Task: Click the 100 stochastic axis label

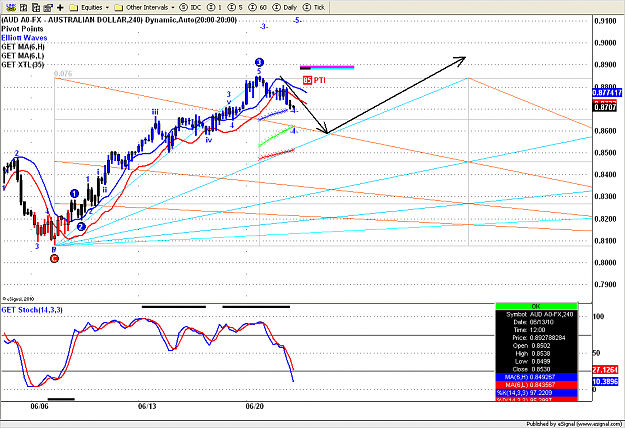Action: (599, 316)
